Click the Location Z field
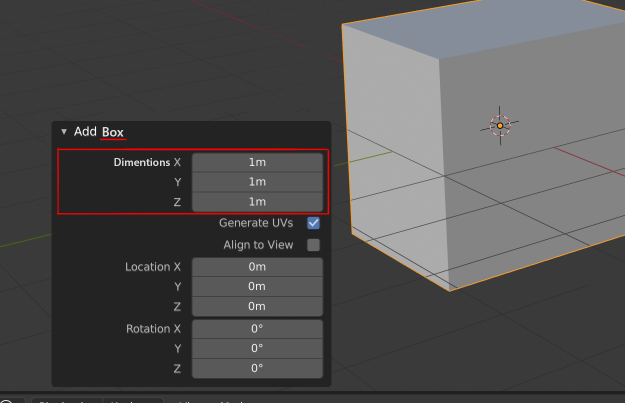This screenshot has width=625, height=403. (257, 307)
